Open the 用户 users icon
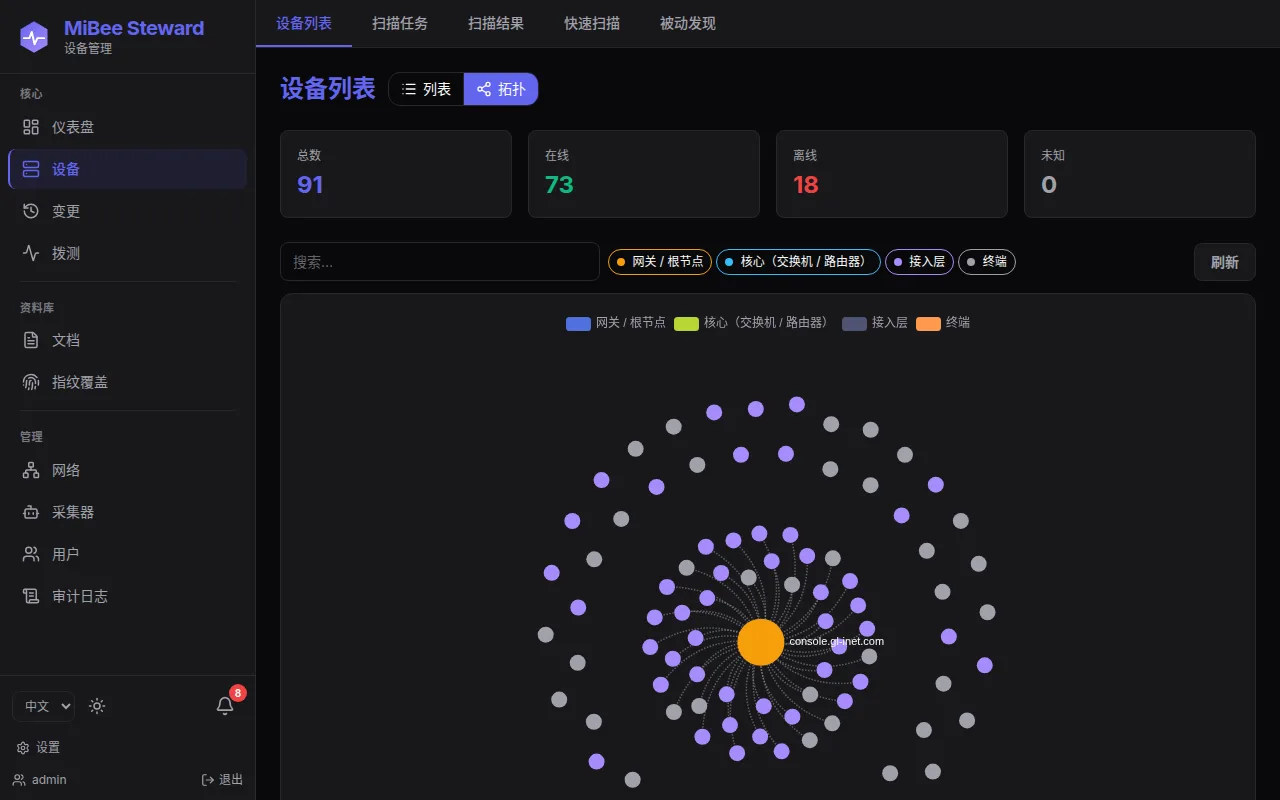 click(x=31, y=554)
